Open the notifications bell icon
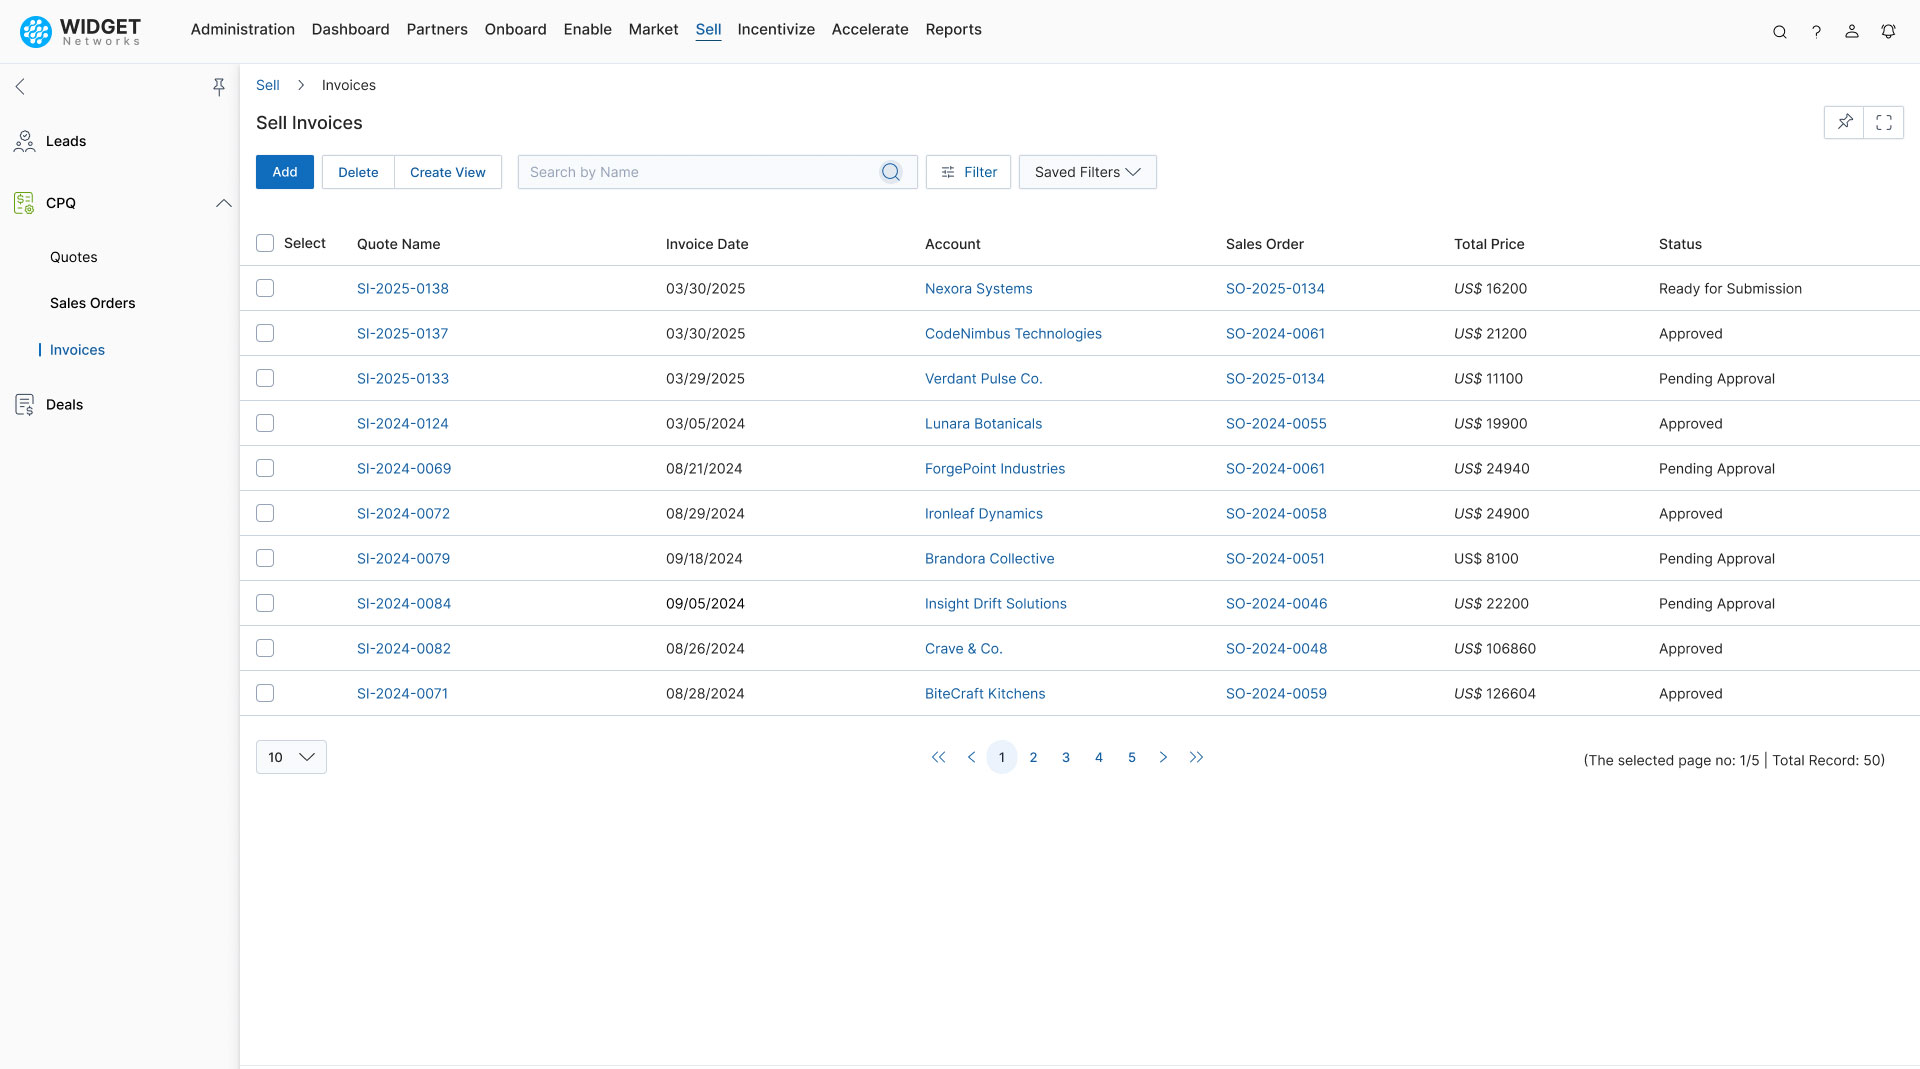Viewport: 1920px width, 1069px height. [x=1888, y=32]
